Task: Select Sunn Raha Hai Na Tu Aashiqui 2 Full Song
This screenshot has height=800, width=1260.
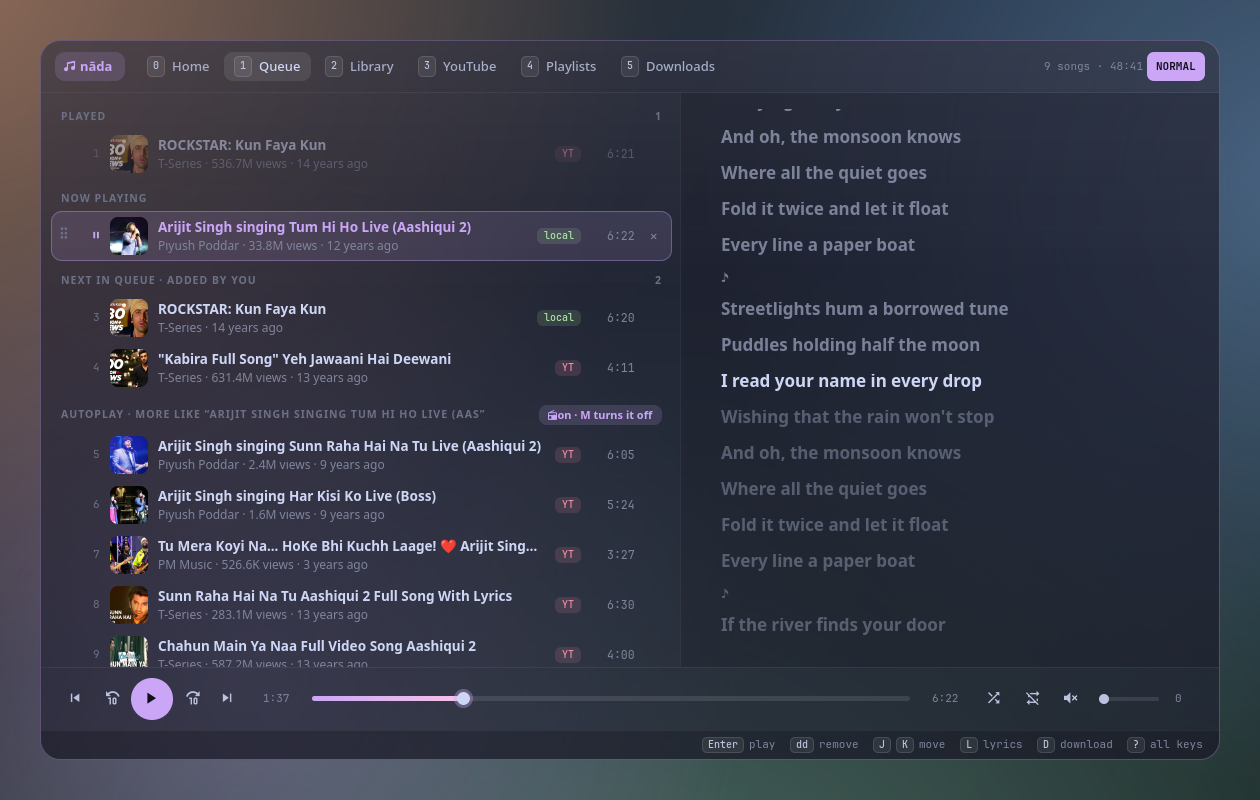Action: tap(361, 605)
